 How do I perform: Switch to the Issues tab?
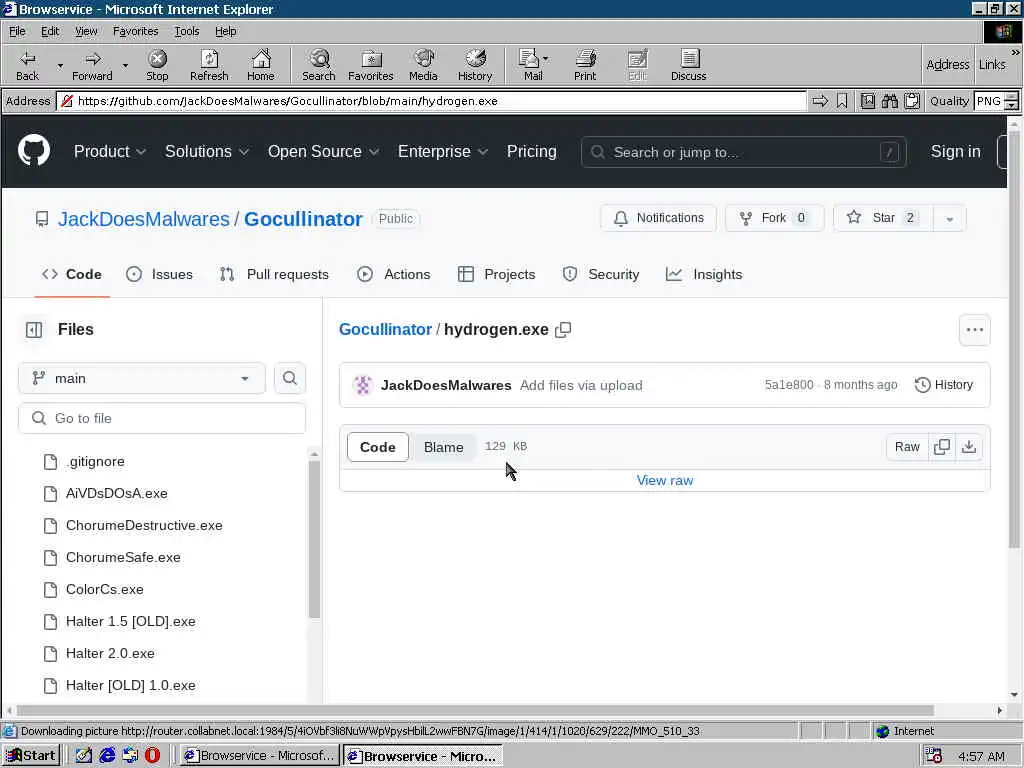click(x=159, y=274)
